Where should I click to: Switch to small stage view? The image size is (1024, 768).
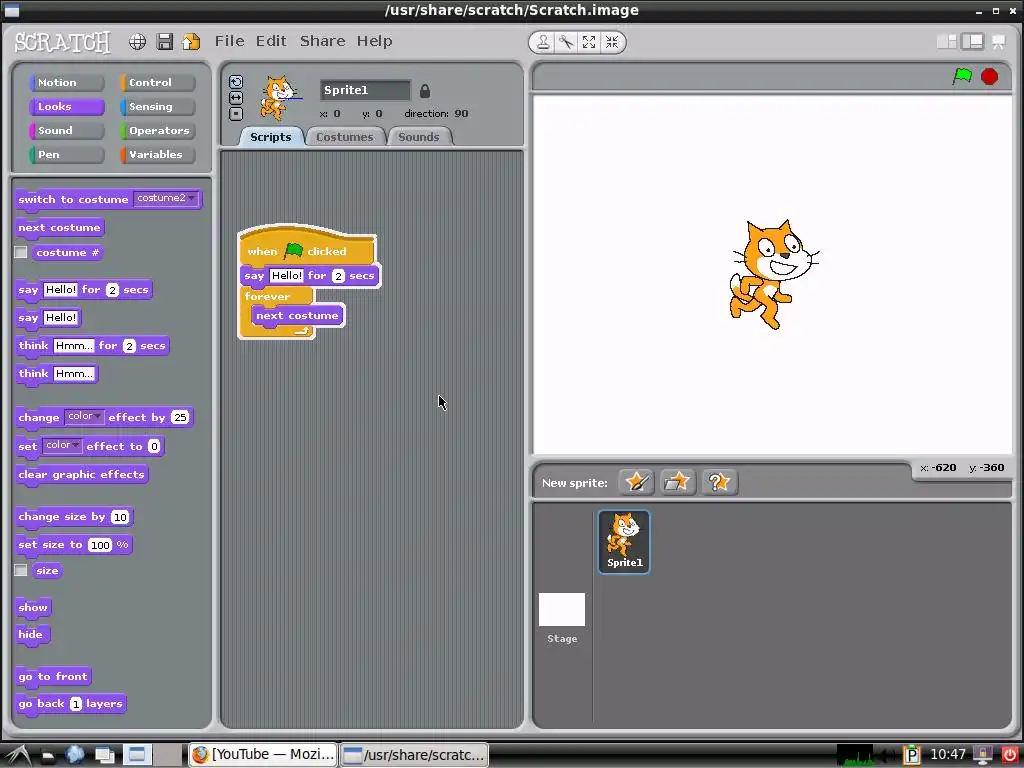point(946,42)
